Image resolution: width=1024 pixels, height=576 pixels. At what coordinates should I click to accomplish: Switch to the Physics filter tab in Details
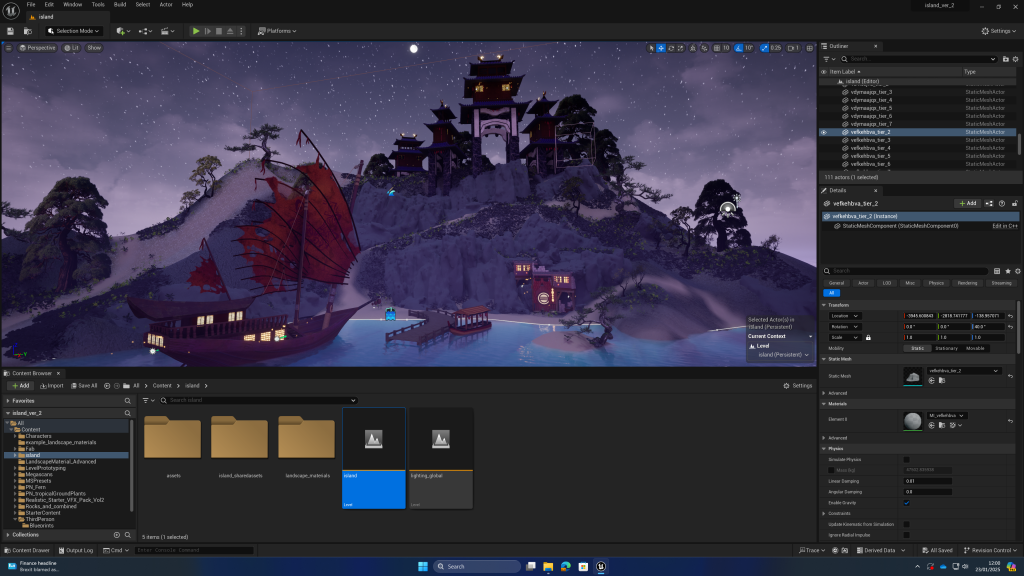pos(936,283)
